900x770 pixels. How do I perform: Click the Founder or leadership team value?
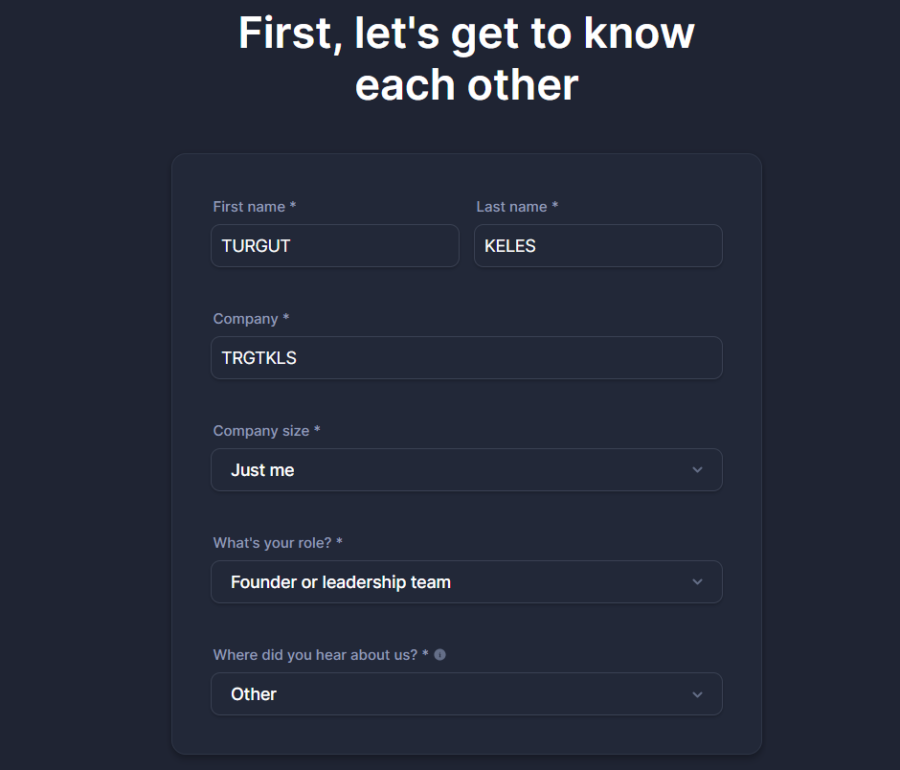340,582
